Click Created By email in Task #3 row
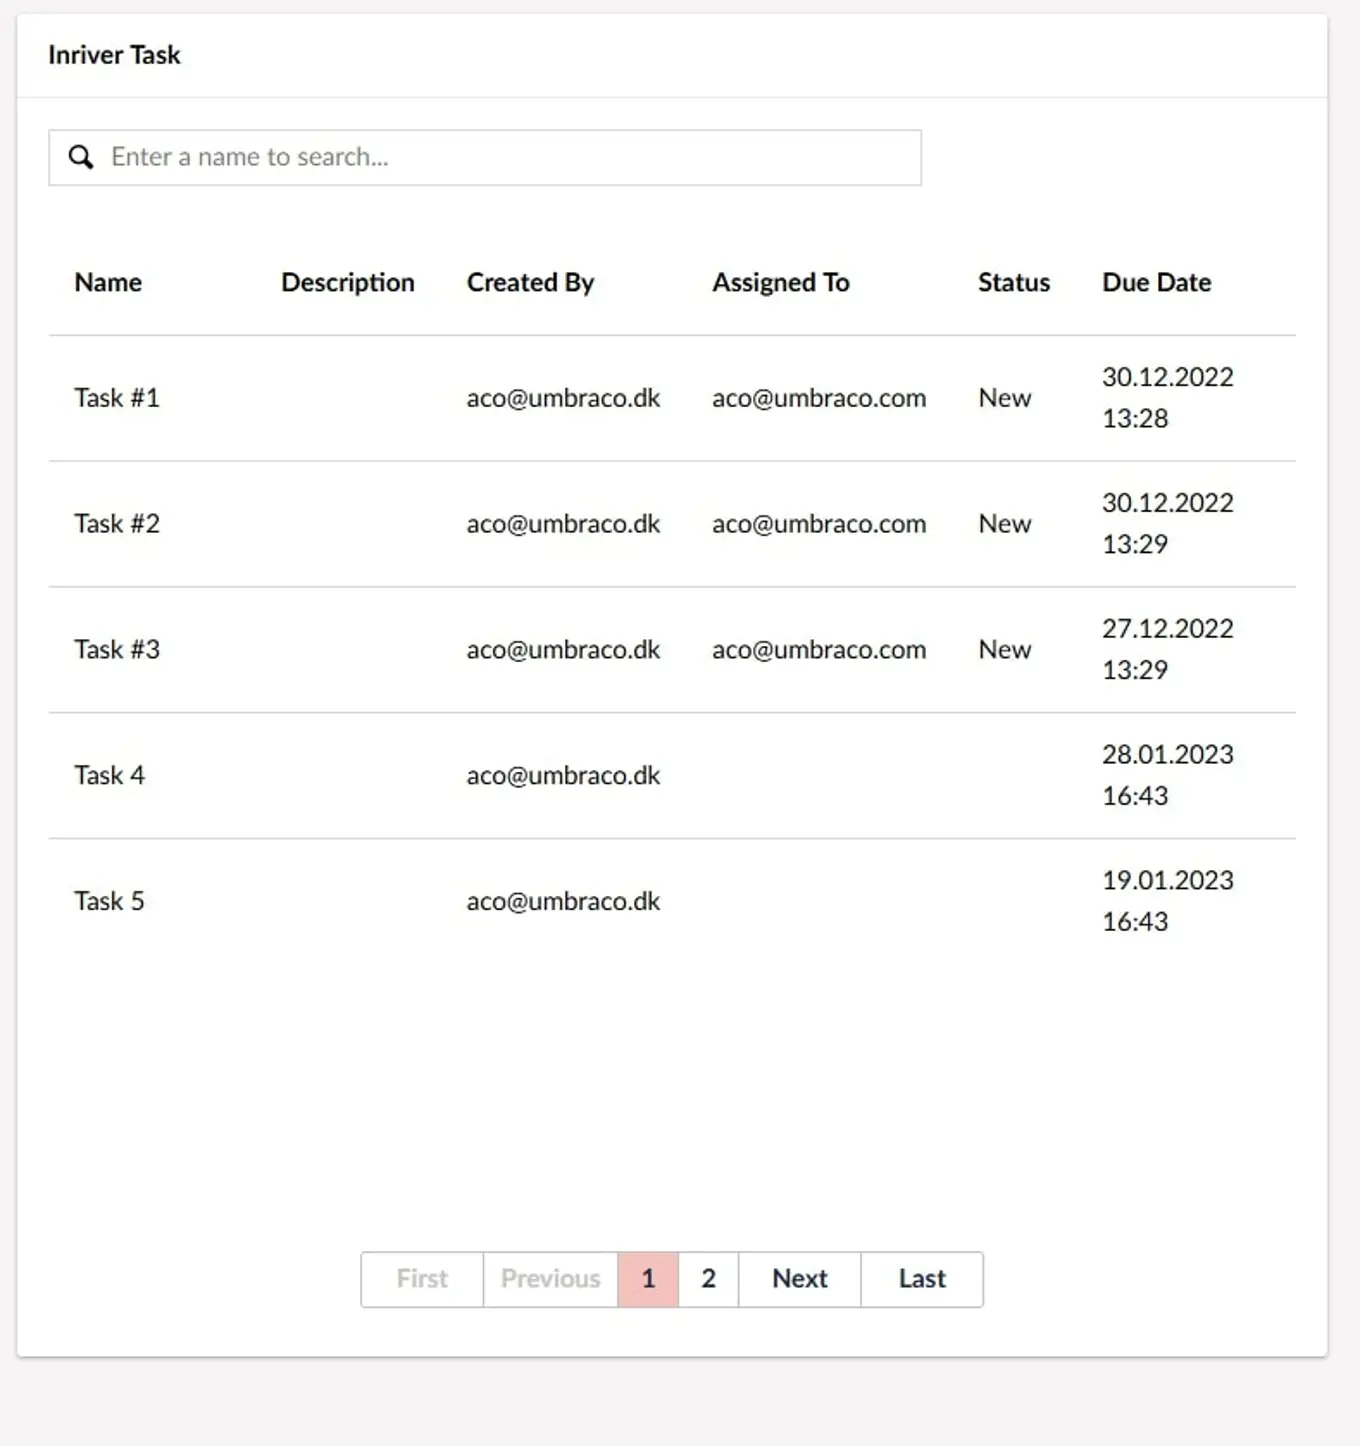Image resolution: width=1360 pixels, height=1446 pixels. pyautogui.click(x=564, y=650)
